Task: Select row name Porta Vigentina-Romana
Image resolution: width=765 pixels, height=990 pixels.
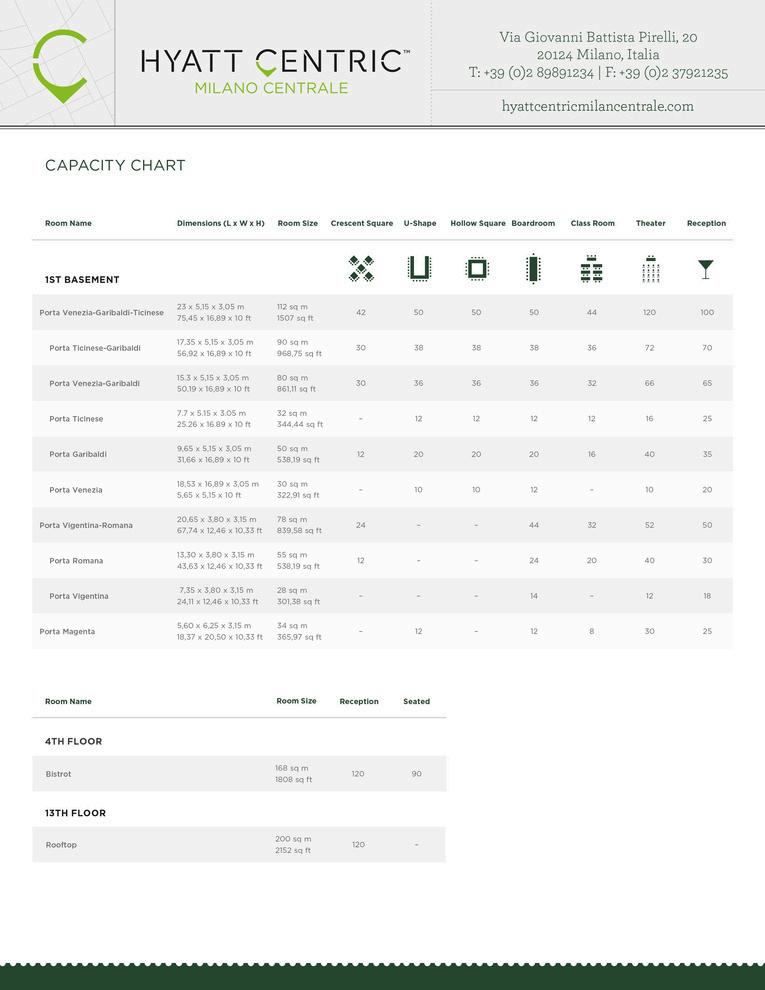Action: 86,525
